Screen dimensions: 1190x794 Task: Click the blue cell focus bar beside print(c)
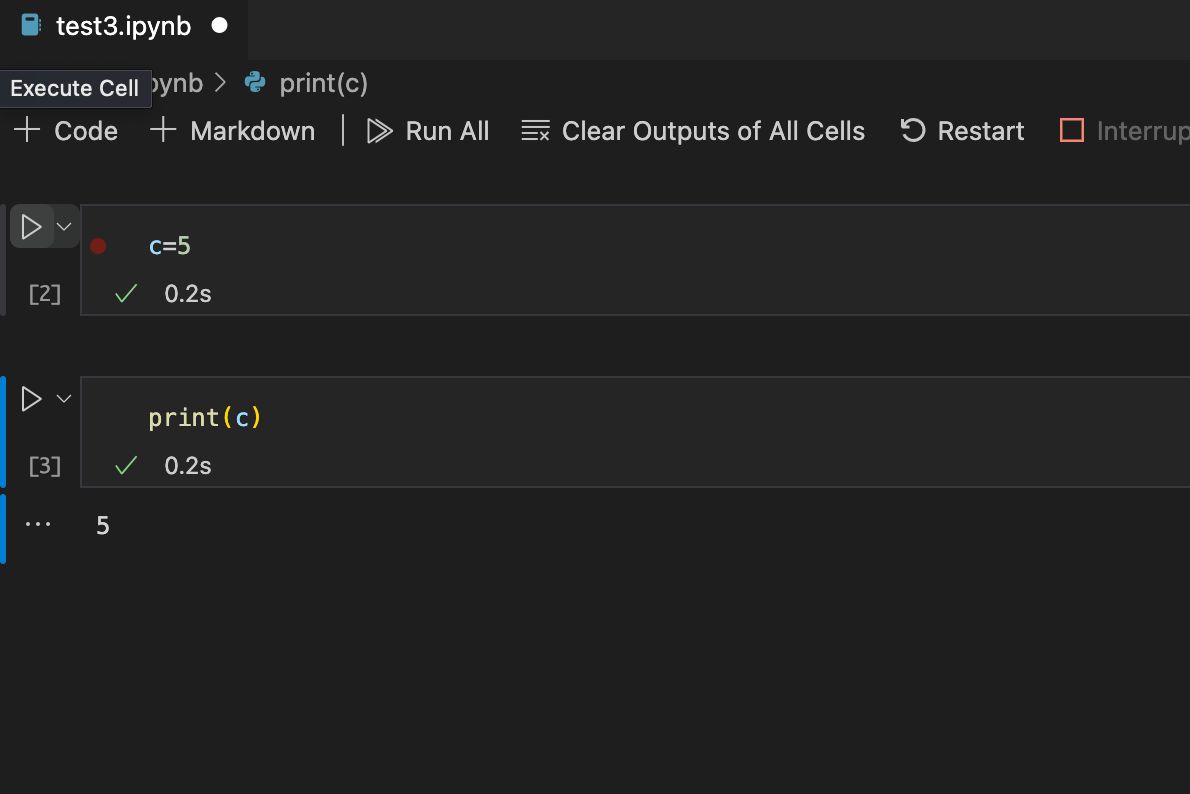click(3, 432)
